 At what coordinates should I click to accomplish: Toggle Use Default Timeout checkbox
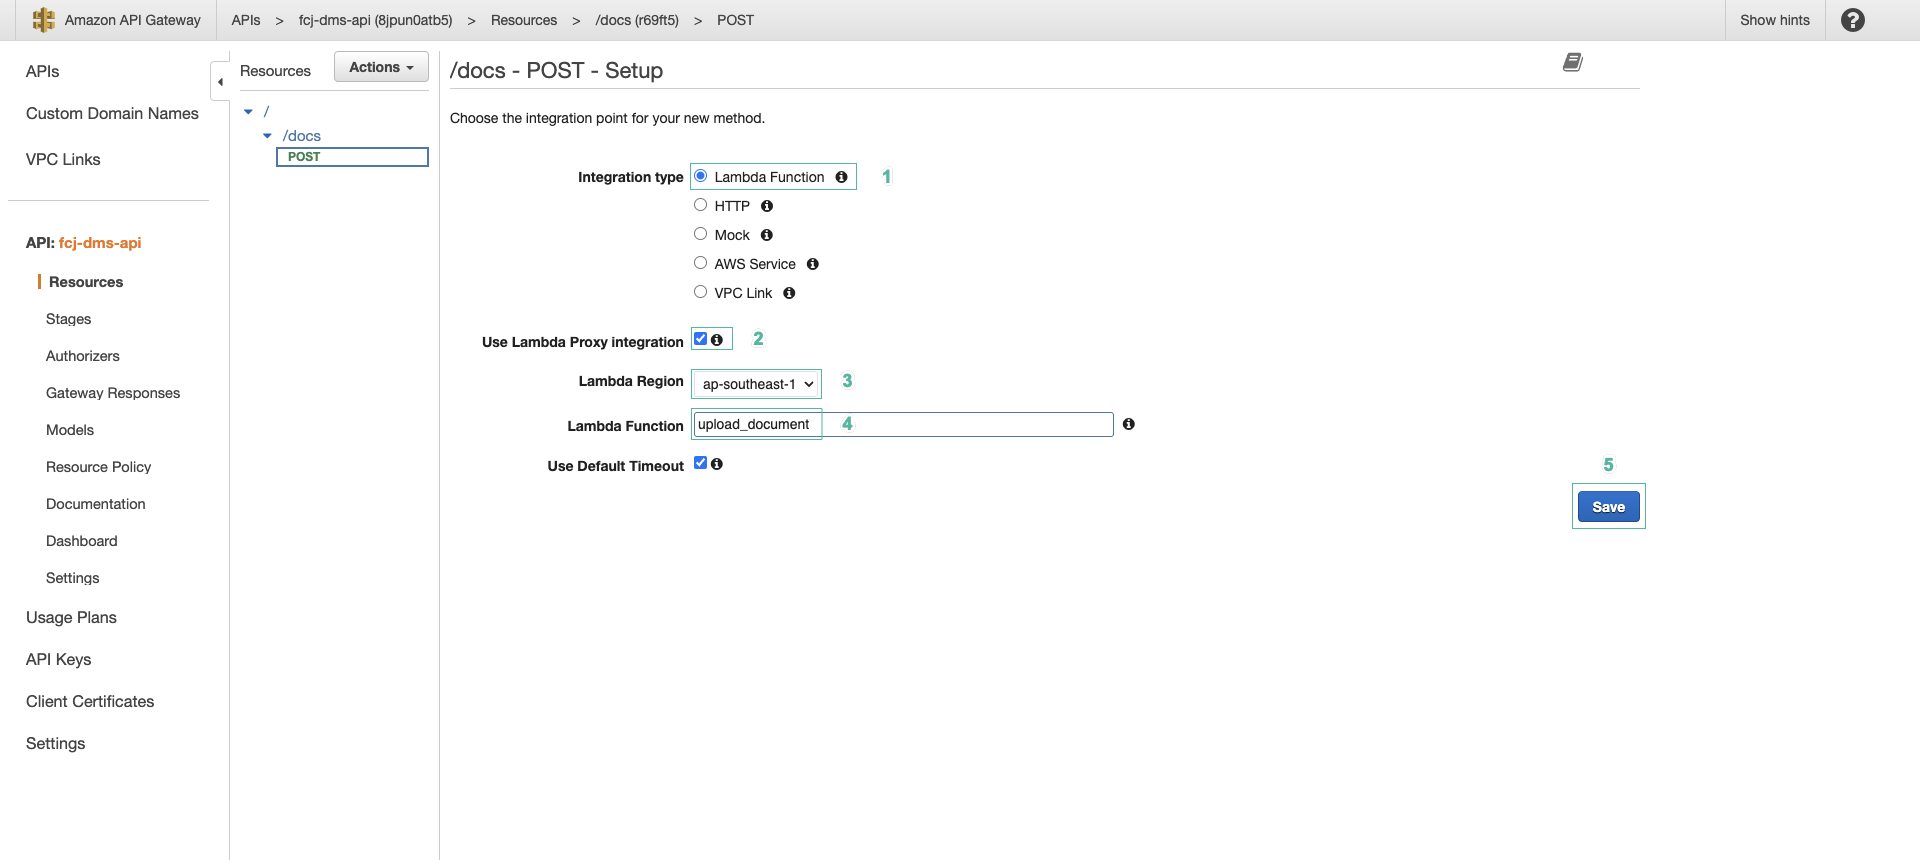[x=701, y=463]
